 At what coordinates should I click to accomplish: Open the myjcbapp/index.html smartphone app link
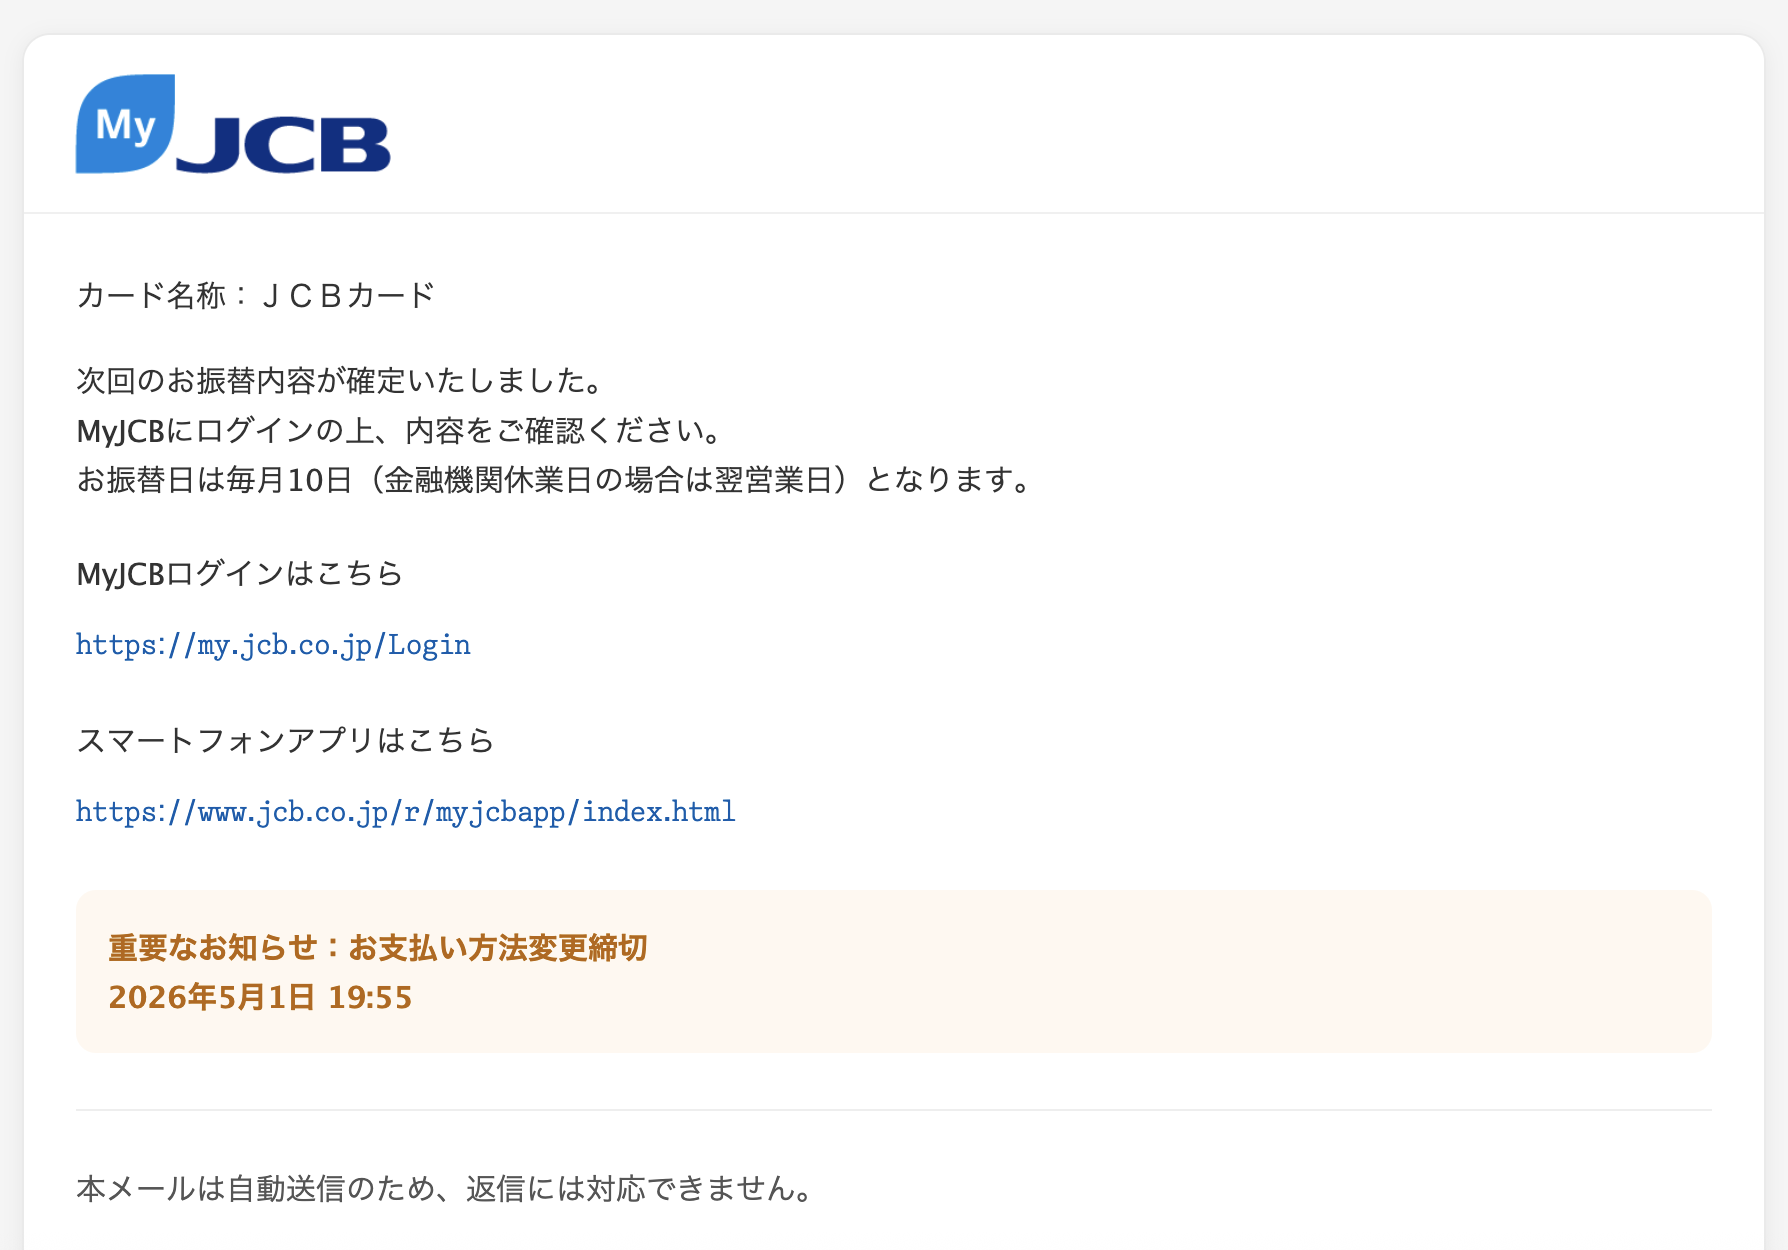click(x=405, y=811)
